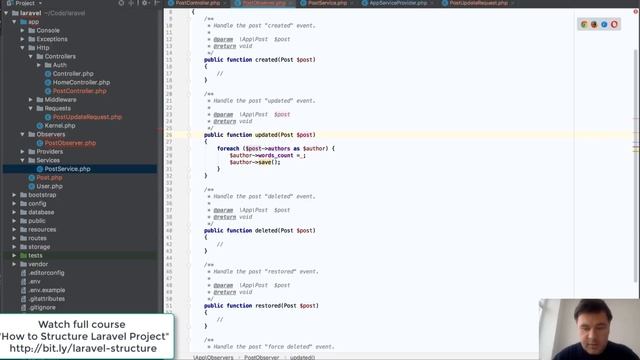Click PostUpdateRequest.php file icon in tree
Viewport: 640px width, 360px height.
(48, 117)
